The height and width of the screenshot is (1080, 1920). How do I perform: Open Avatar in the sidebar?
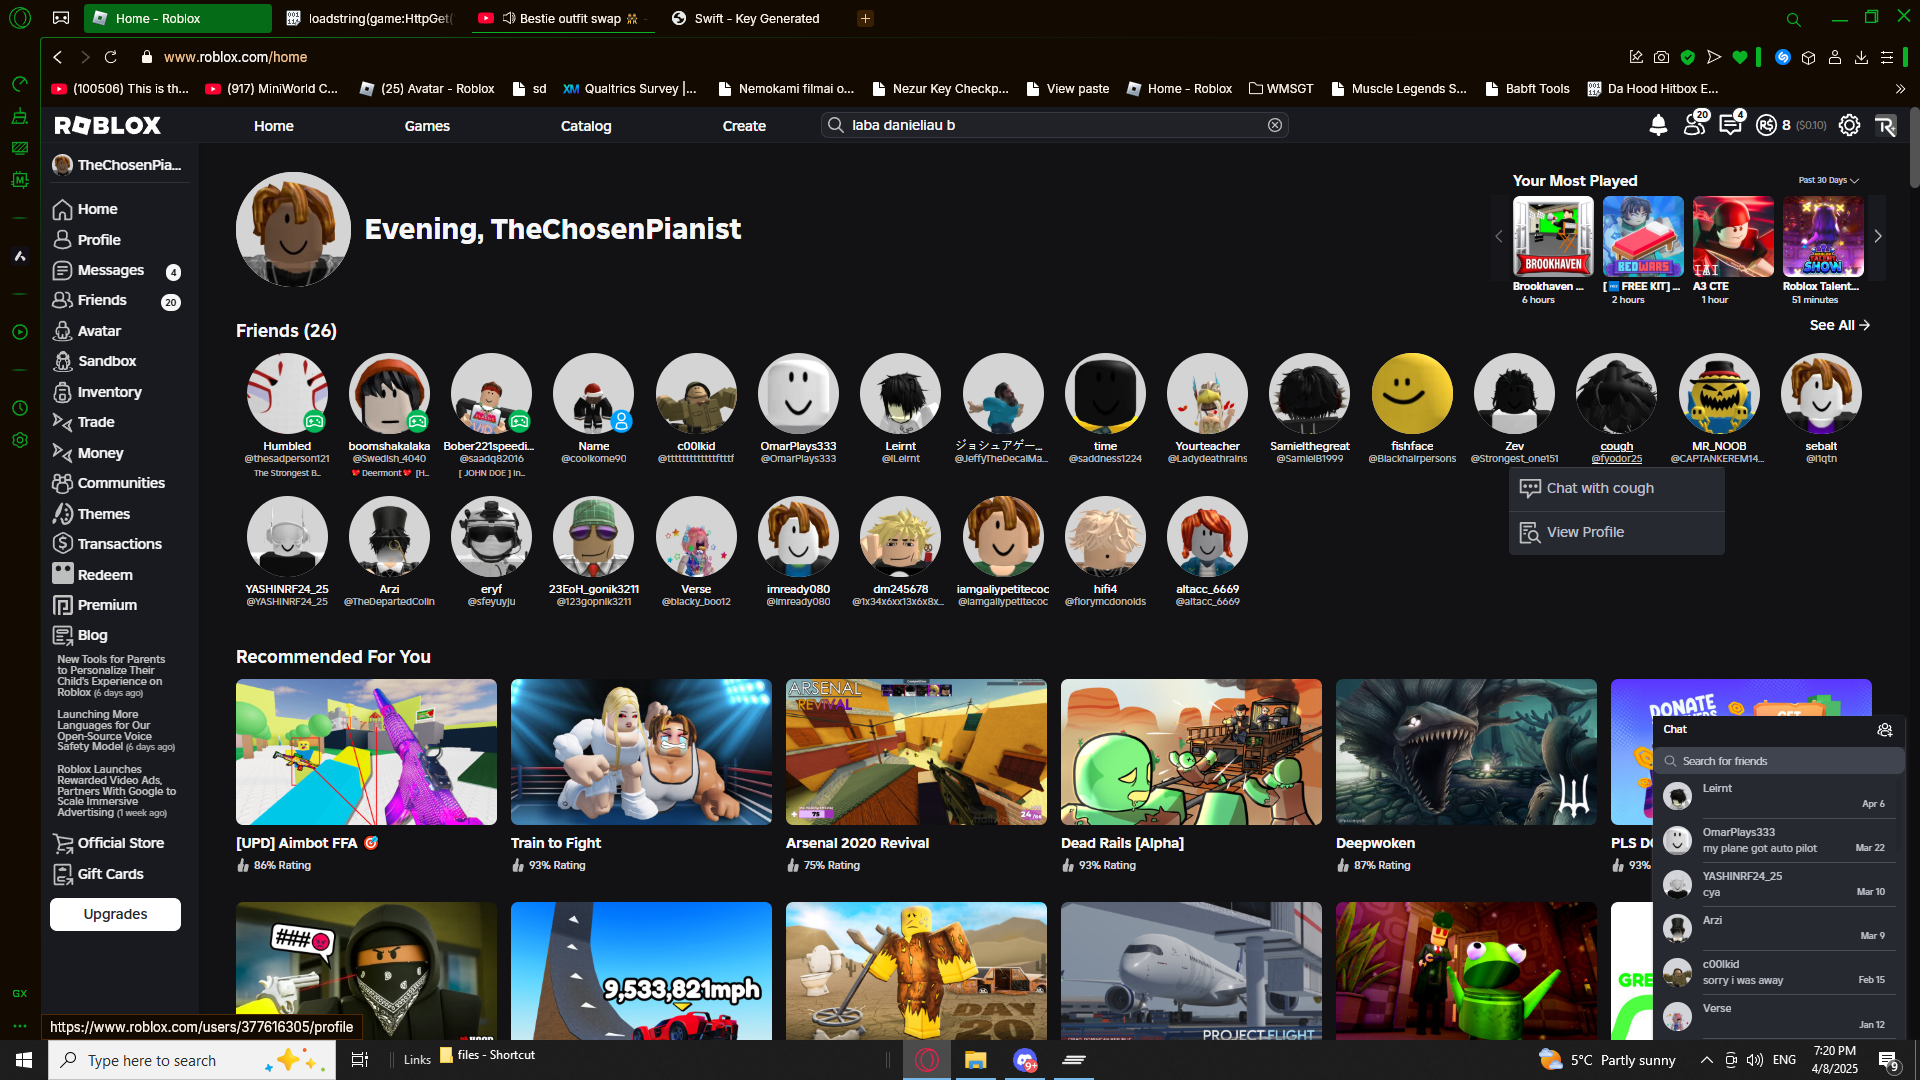(x=98, y=331)
